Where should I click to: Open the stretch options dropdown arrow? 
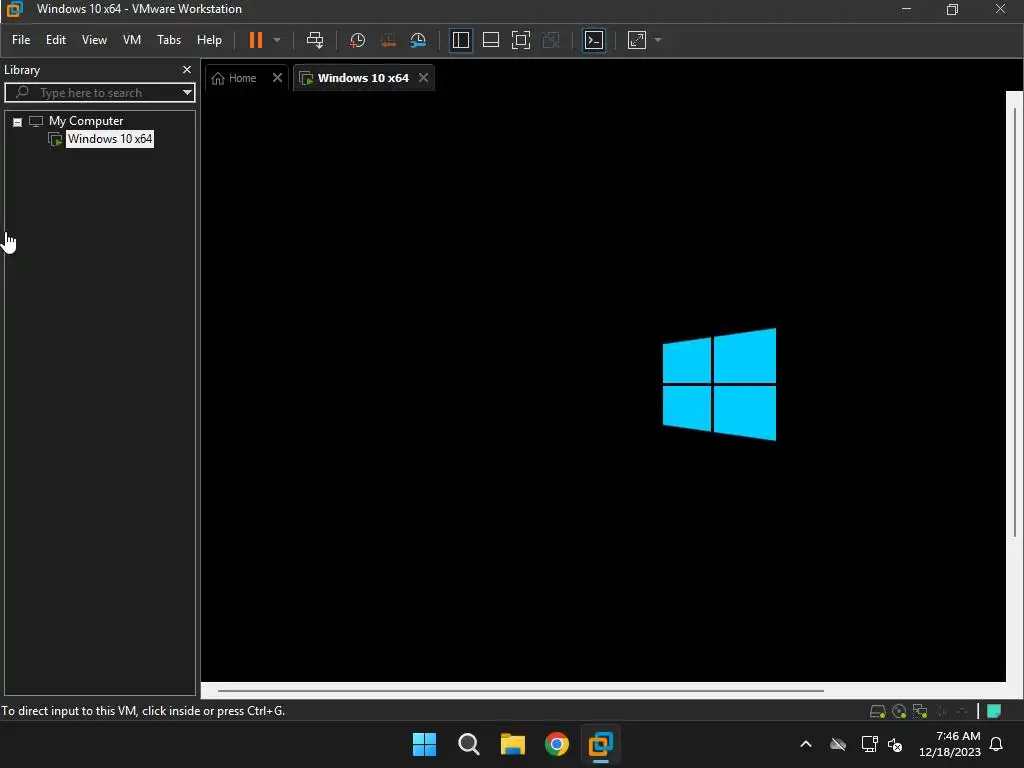[658, 40]
